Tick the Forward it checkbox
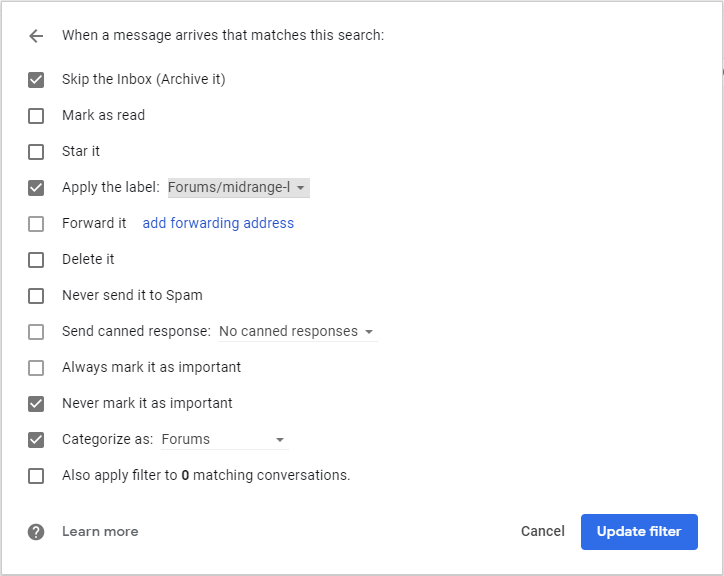Viewport: 724px width, 576px height. [36, 224]
